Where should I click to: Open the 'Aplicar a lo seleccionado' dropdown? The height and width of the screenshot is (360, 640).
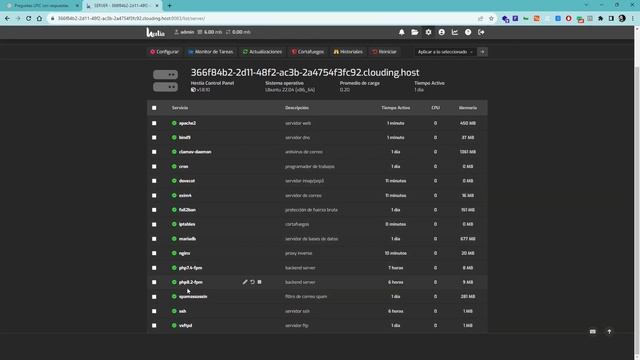click(444, 52)
